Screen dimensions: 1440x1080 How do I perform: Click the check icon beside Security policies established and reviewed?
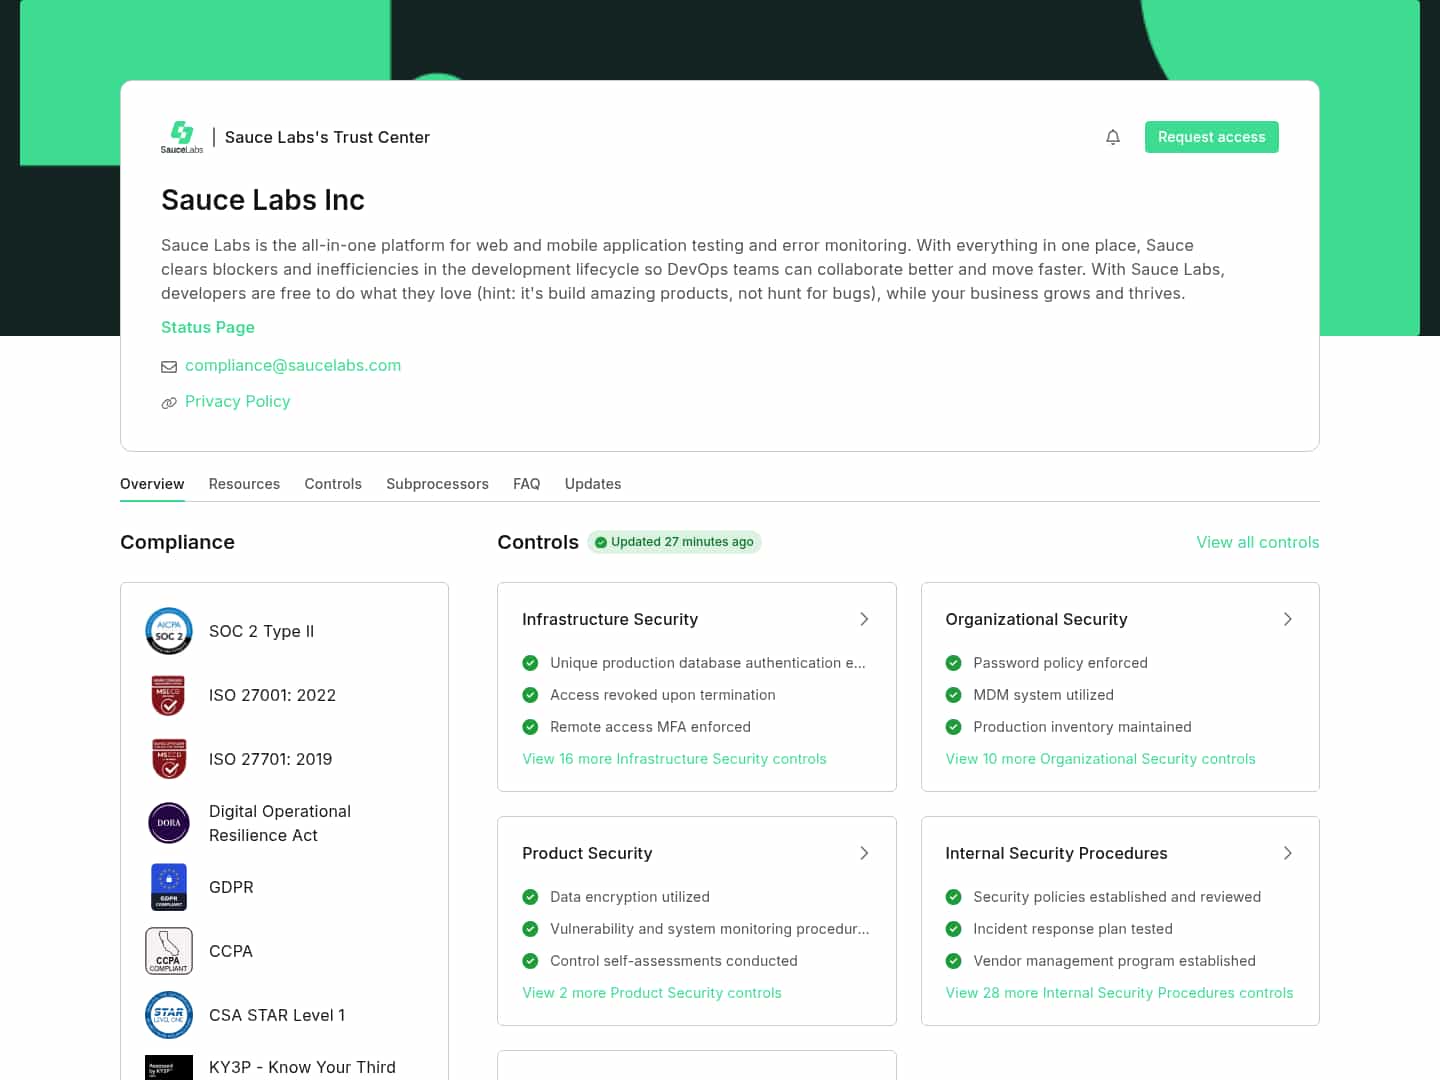coord(953,897)
